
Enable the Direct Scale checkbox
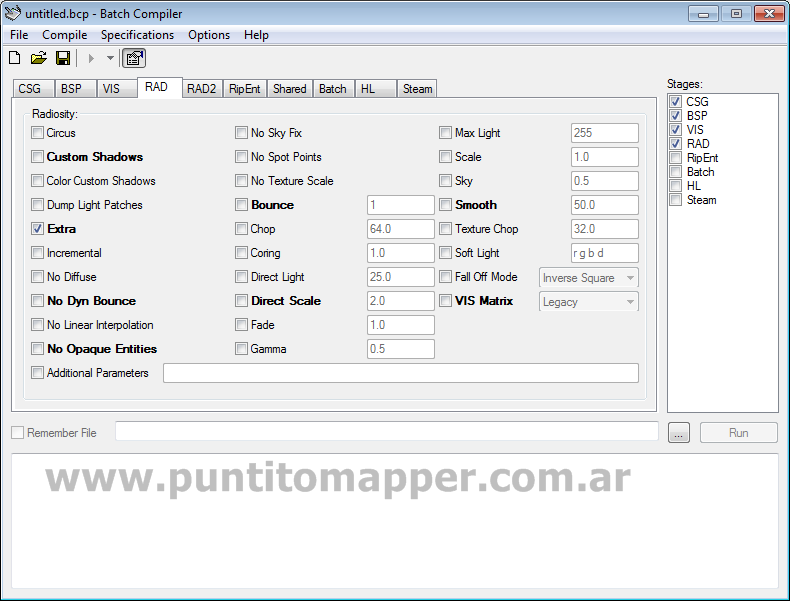click(241, 301)
